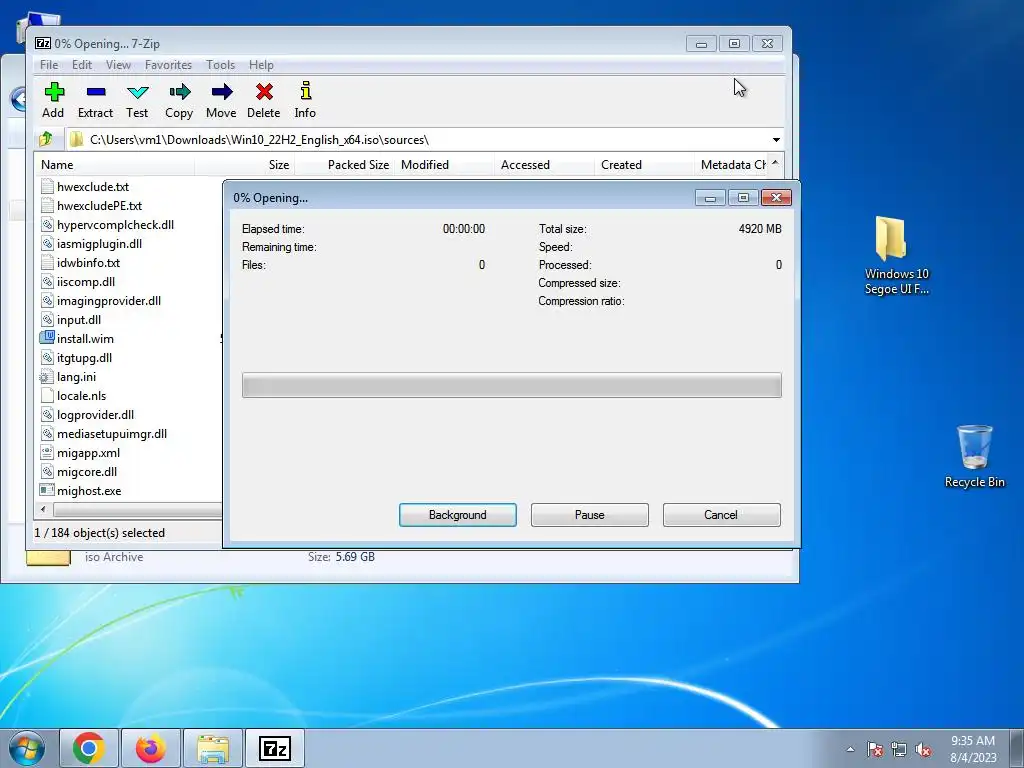Image resolution: width=1024 pixels, height=768 pixels.
Task: Click the Background button
Action: point(458,515)
